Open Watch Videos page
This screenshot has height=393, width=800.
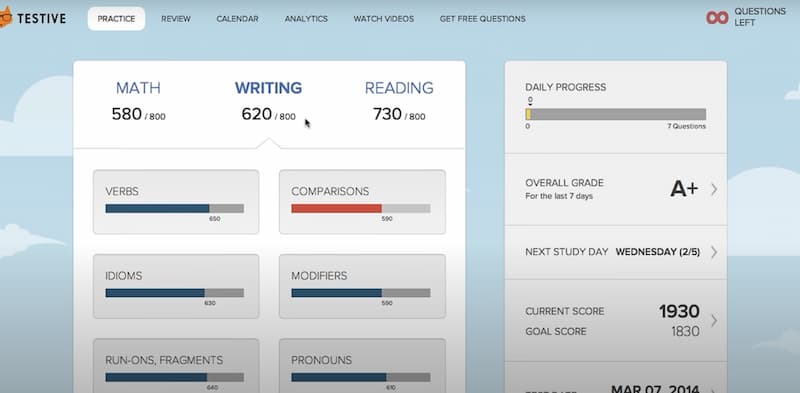[x=384, y=19]
